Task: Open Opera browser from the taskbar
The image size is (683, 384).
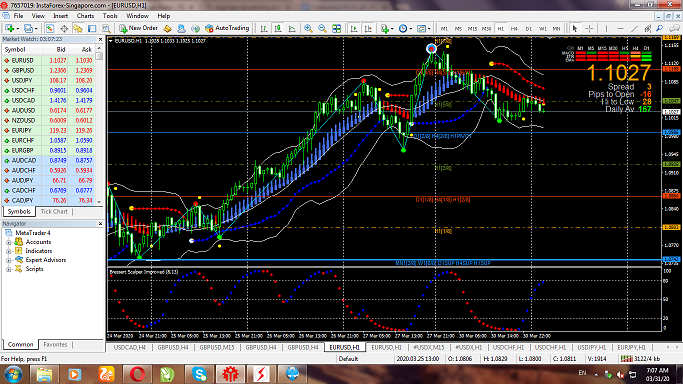Action: (x=137, y=374)
